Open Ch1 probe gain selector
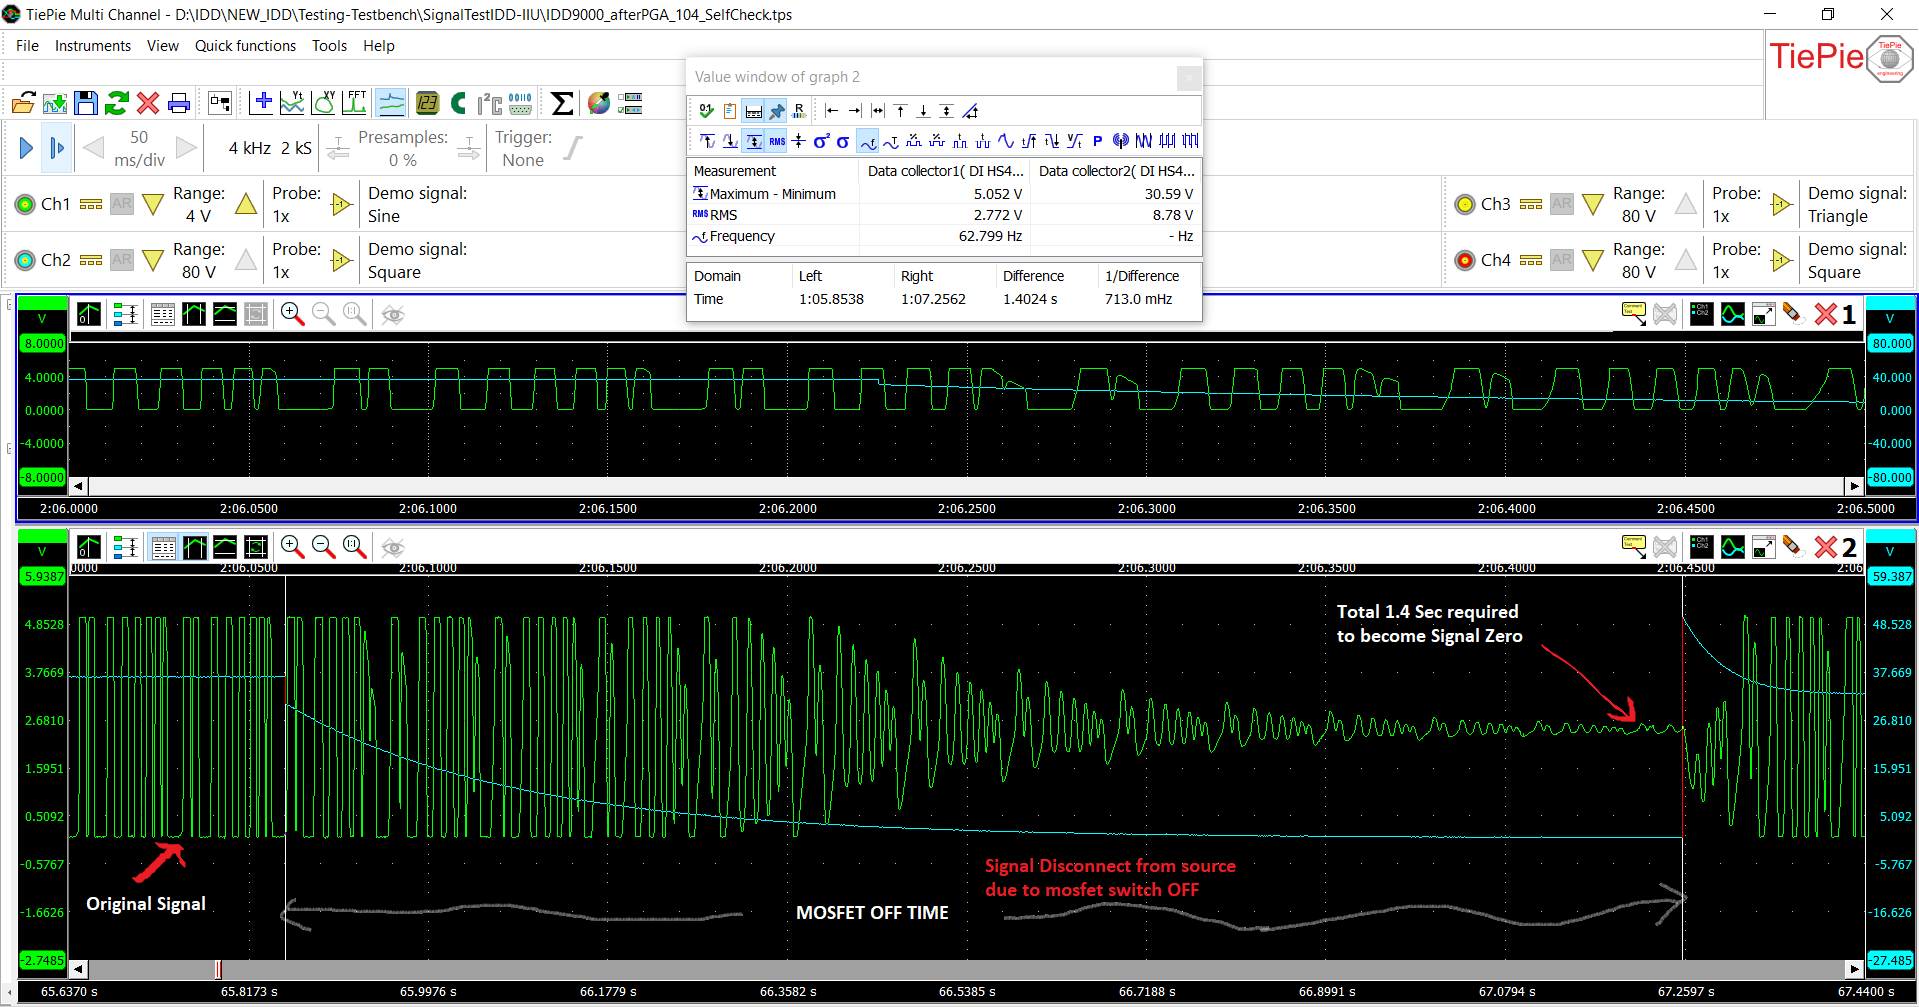1919x1007 pixels. pos(342,204)
